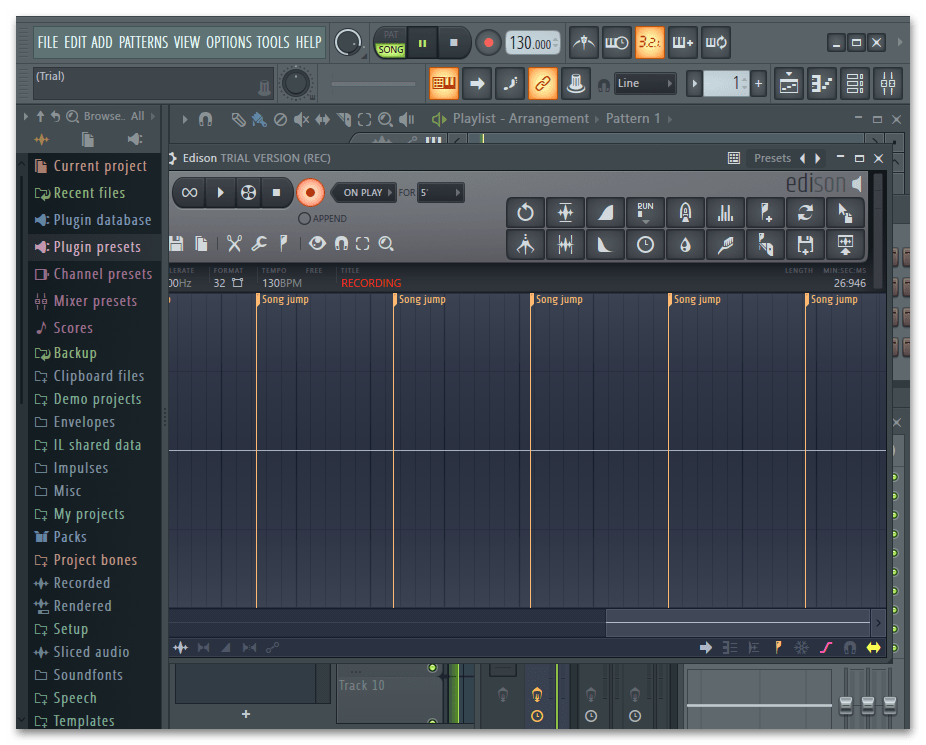Toggle the orange multilink controllers button
926x745 pixels.
click(543, 83)
